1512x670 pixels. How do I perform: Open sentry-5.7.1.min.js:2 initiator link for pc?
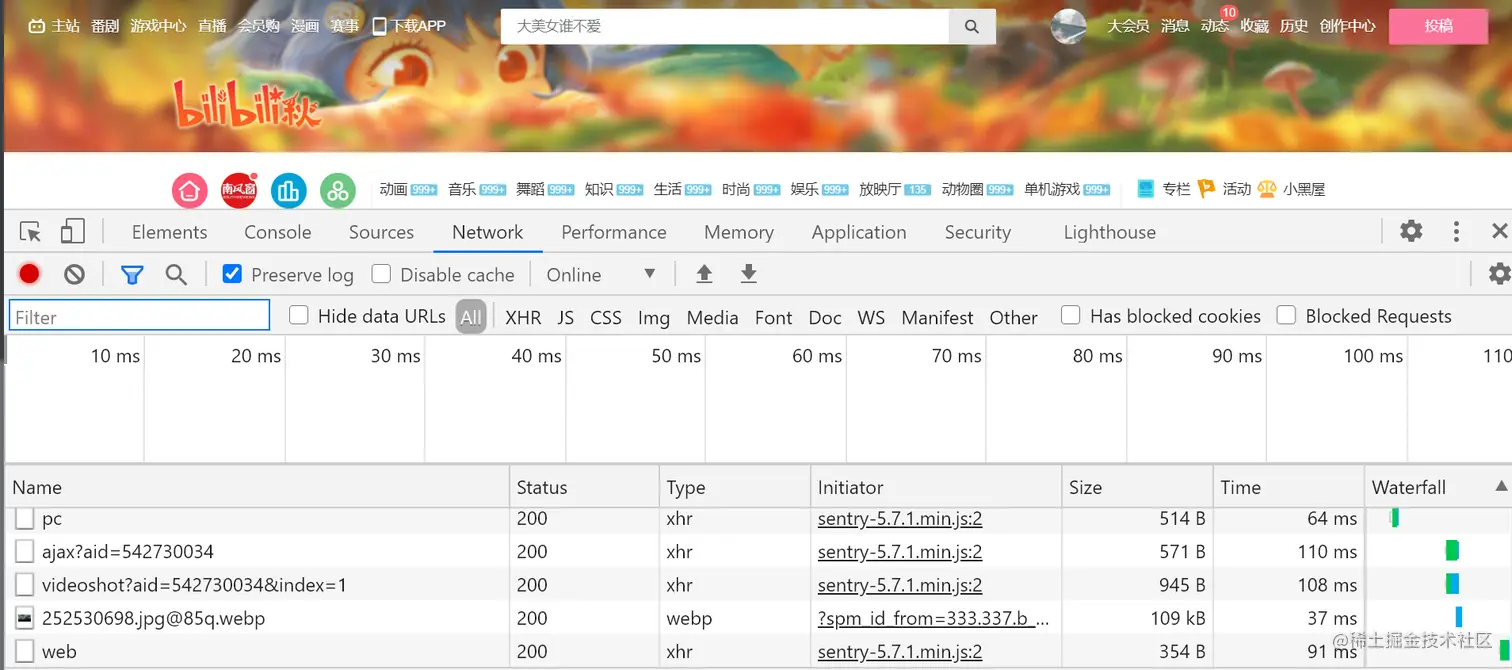pos(900,519)
